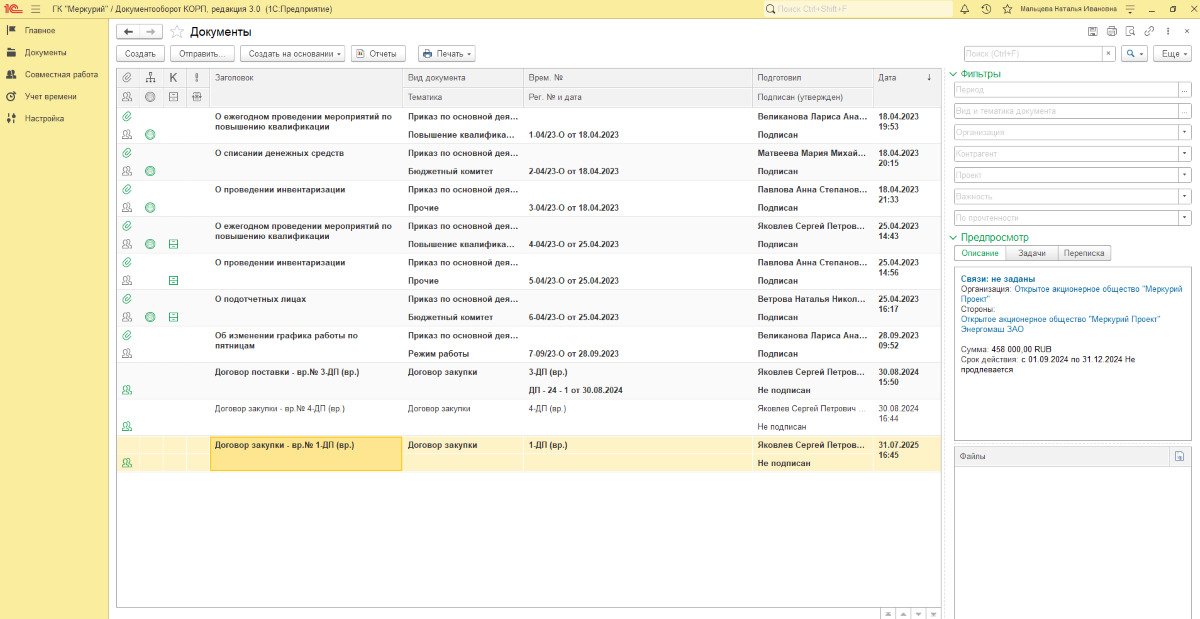Image resolution: width=1200 pixels, height=619 pixels.
Task: Open the Организация filter dropdown
Action: coord(1185,132)
